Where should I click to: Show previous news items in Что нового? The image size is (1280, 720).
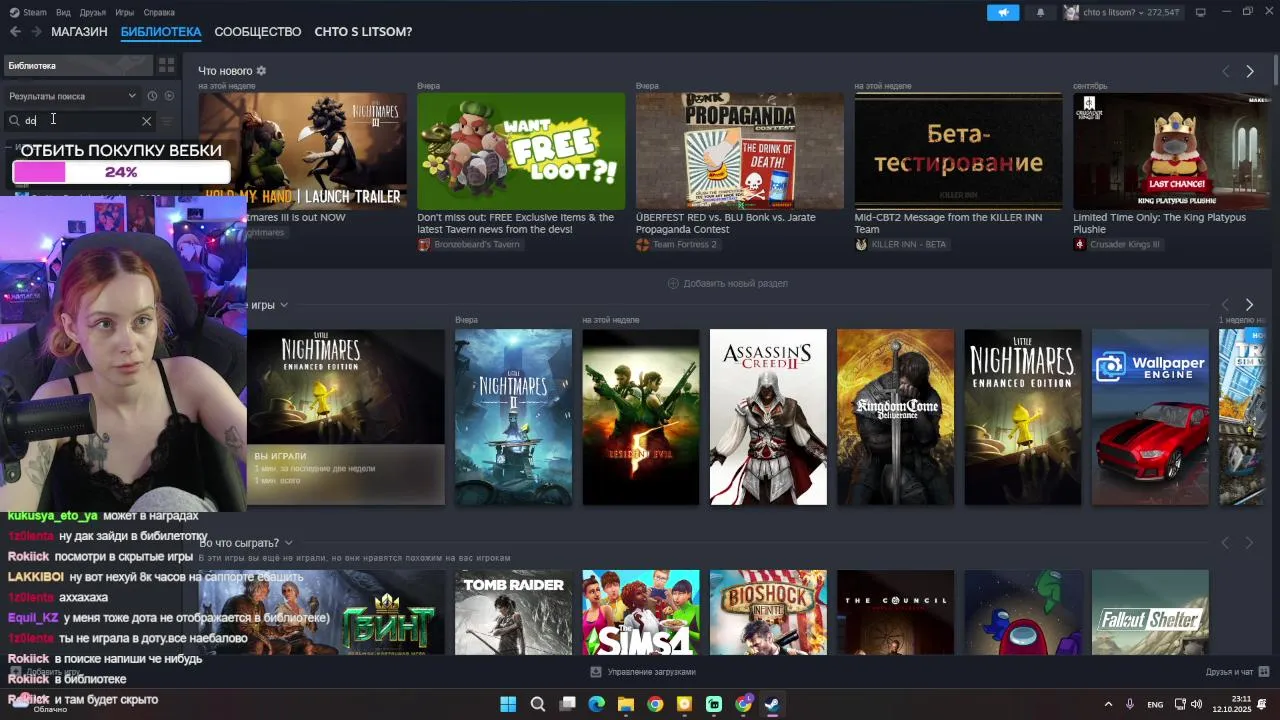tap(1225, 71)
